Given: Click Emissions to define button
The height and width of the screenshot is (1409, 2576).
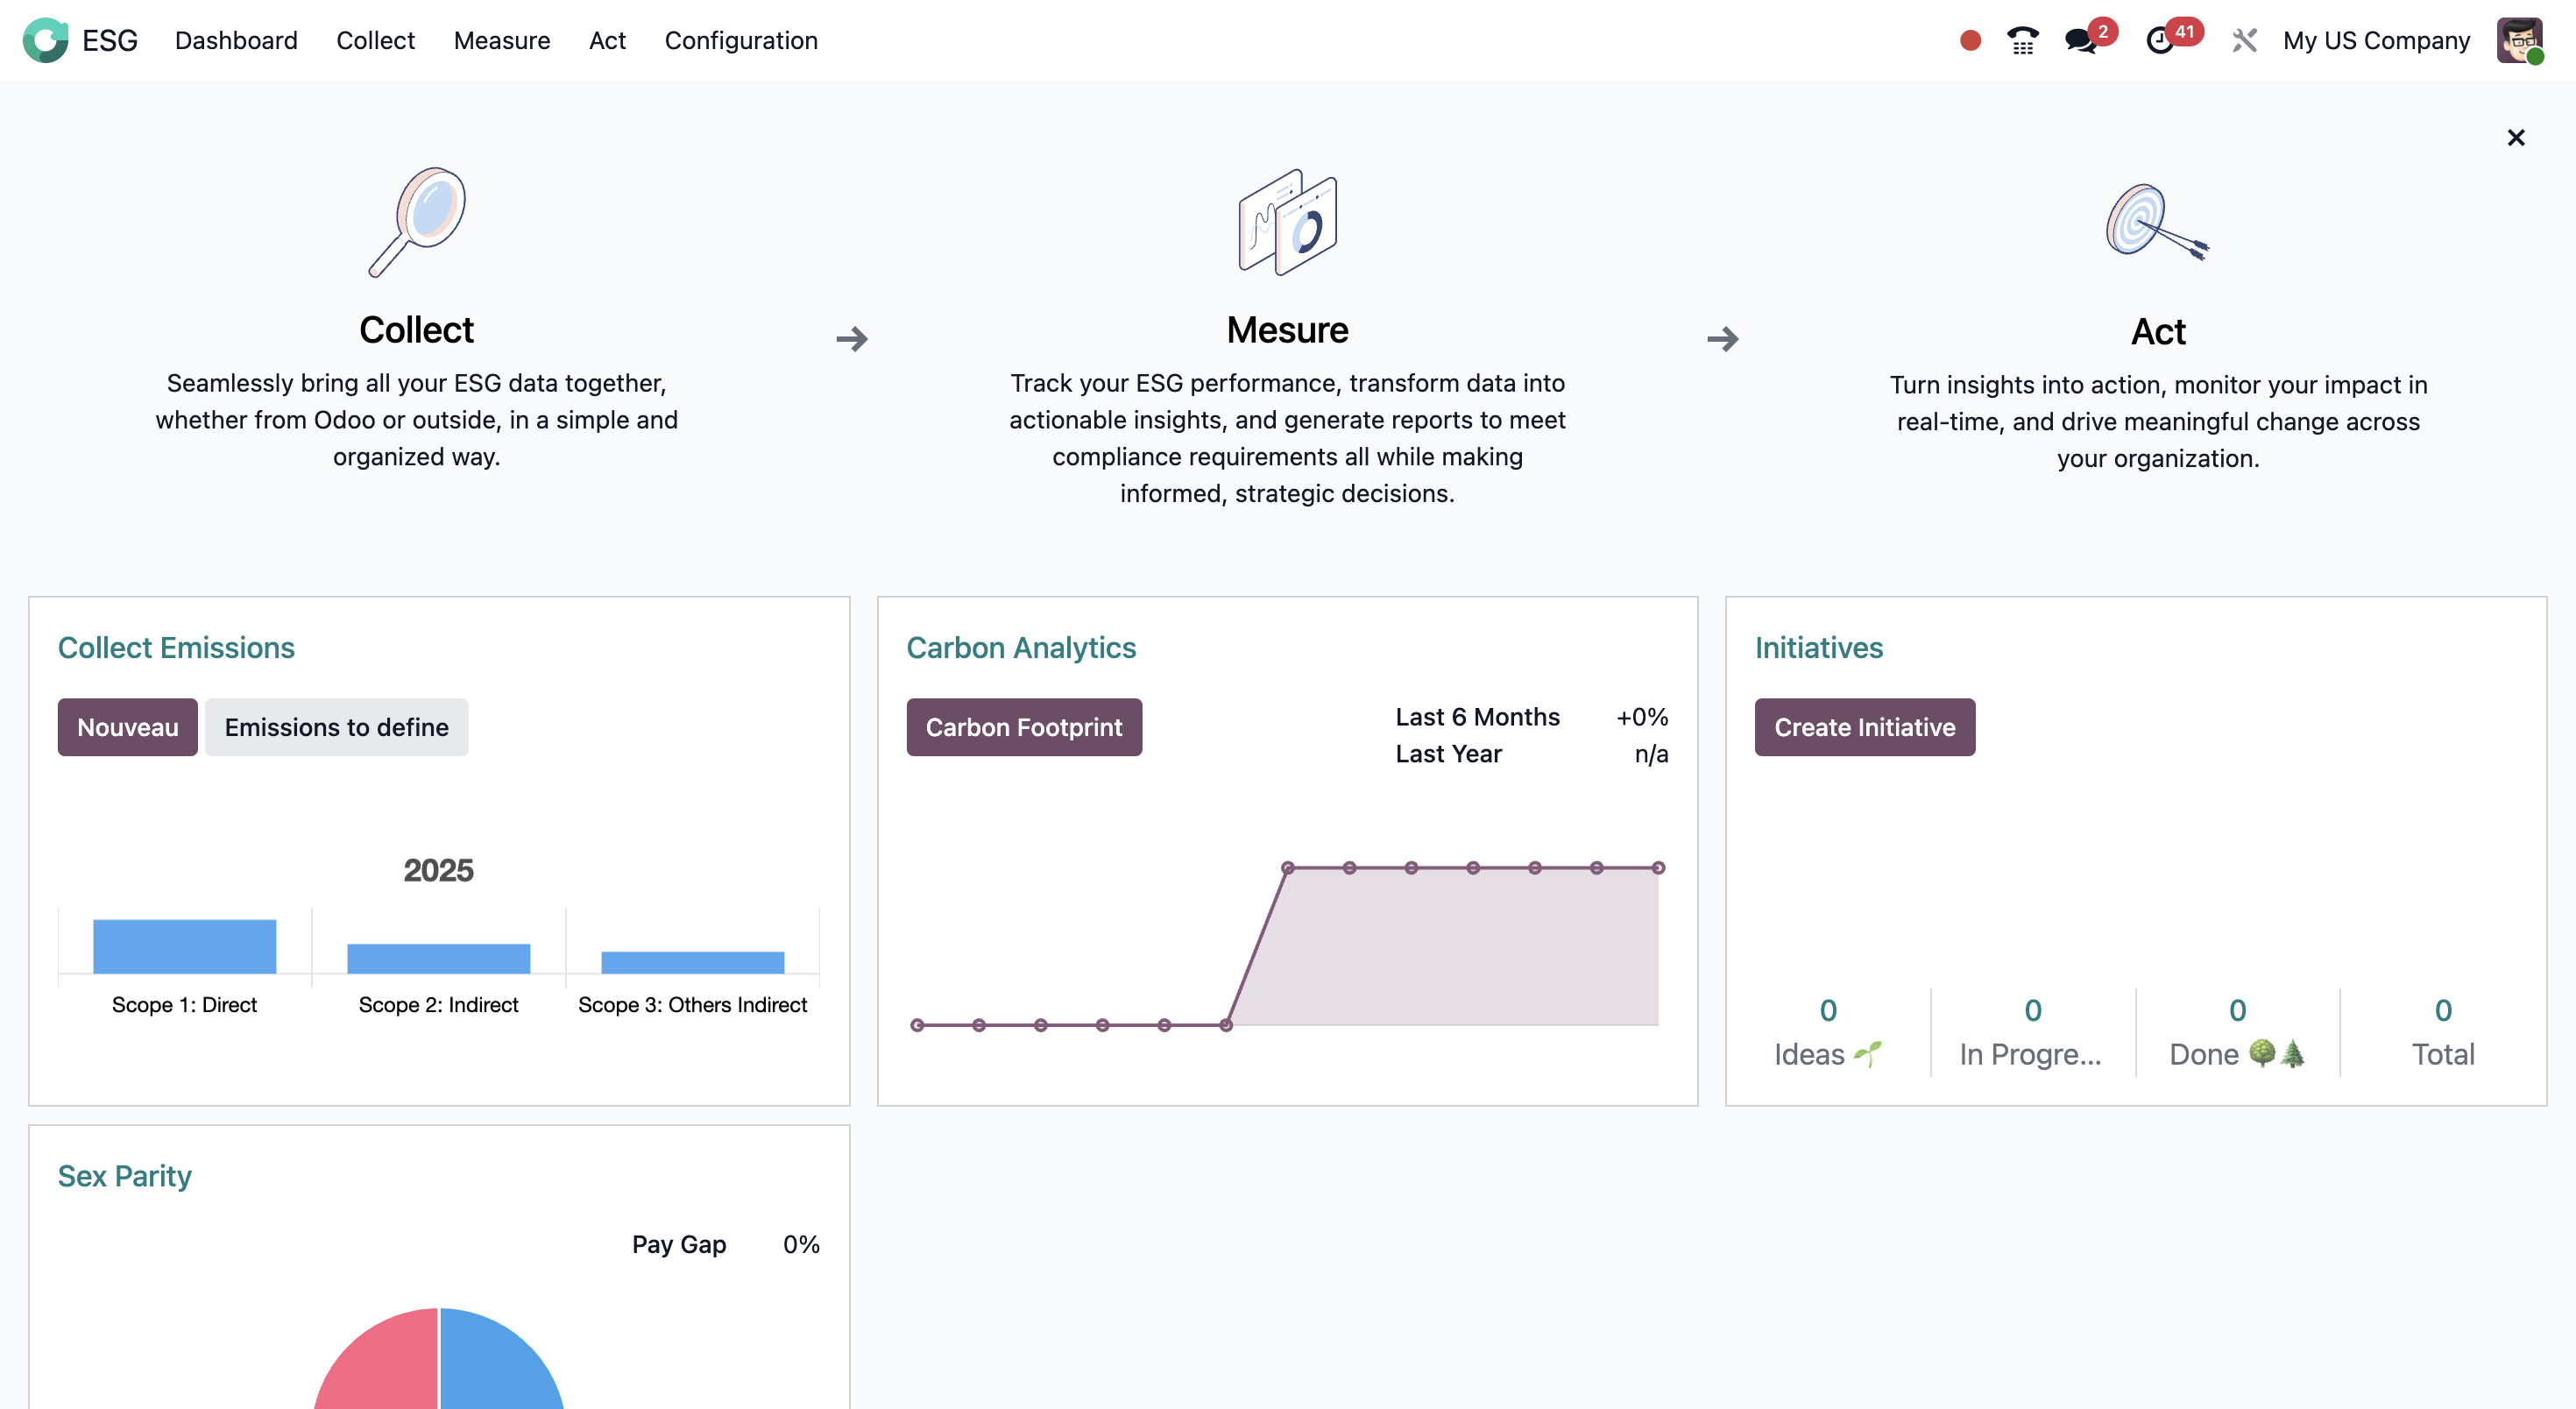Looking at the screenshot, I should point(337,727).
